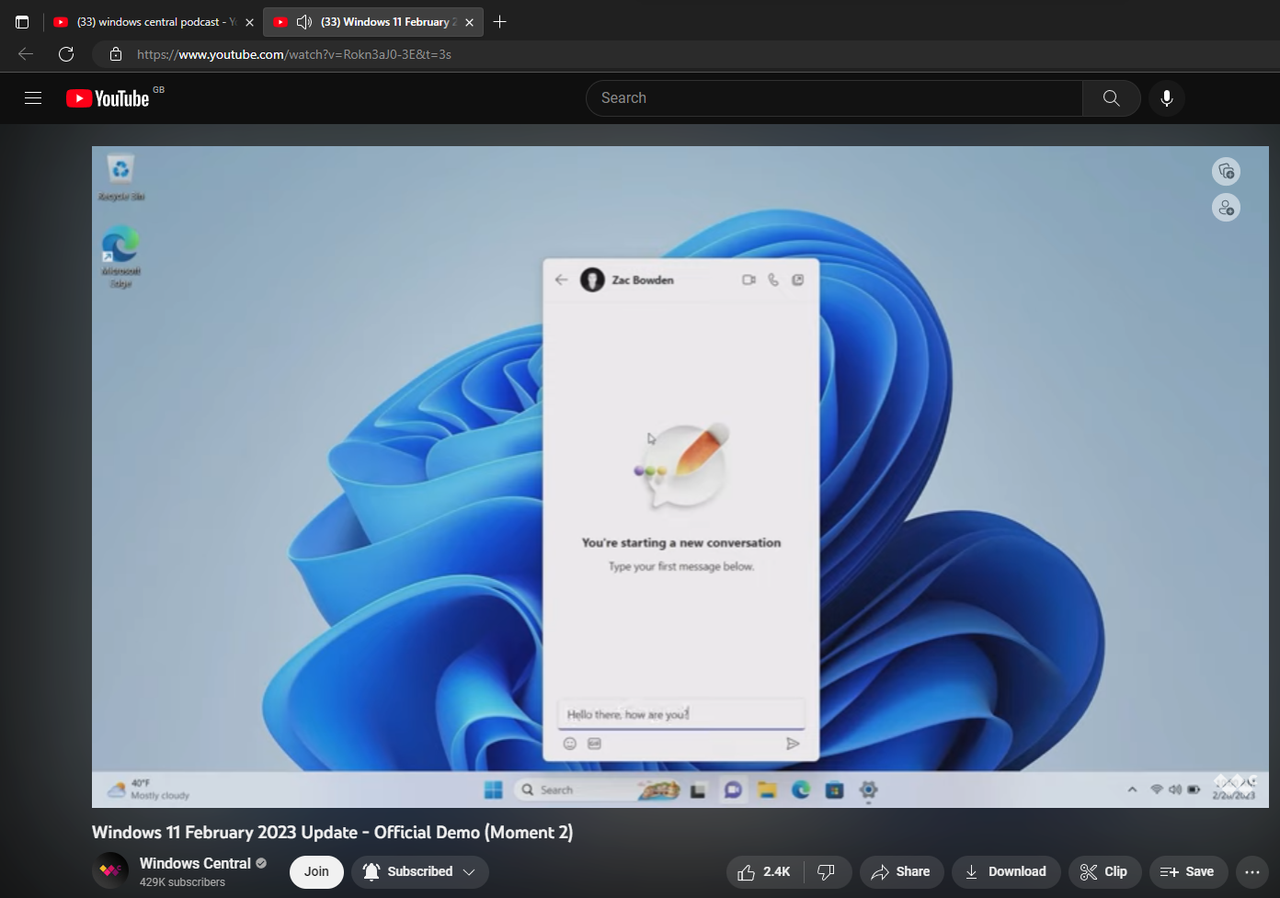Start voice search with microphone icon

click(x=1166, y=98)
